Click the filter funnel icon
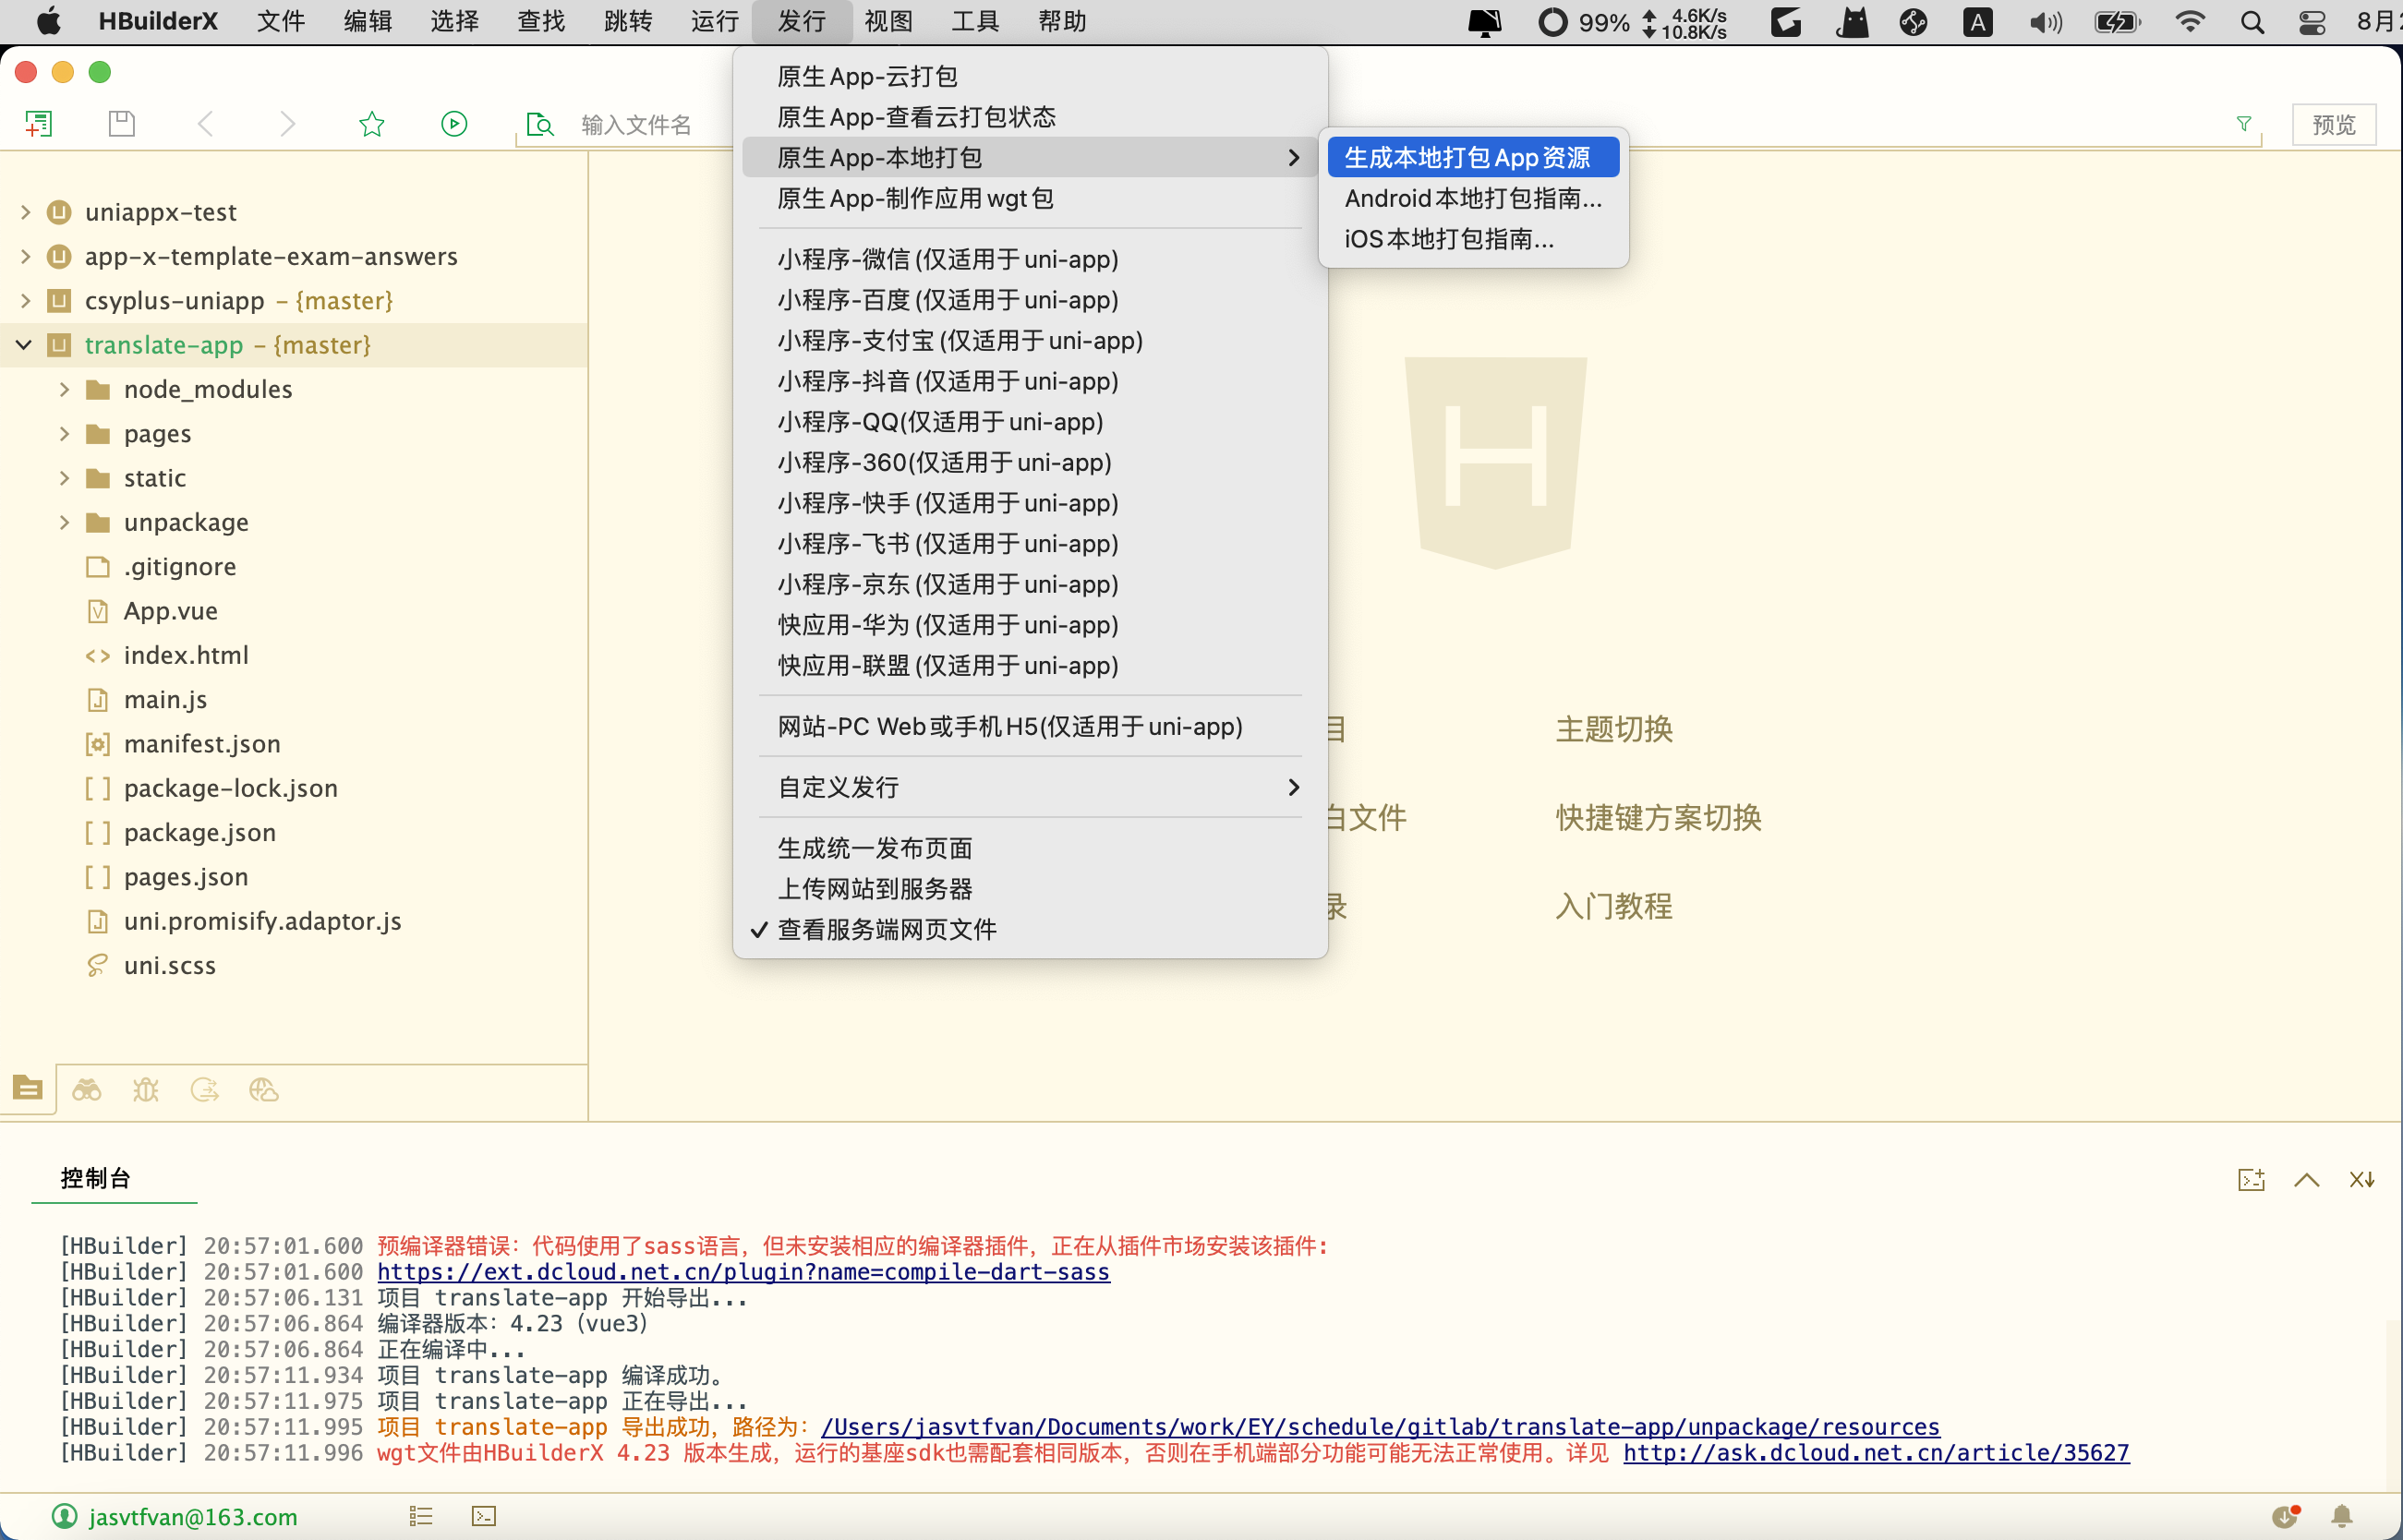 [2244, 123]
